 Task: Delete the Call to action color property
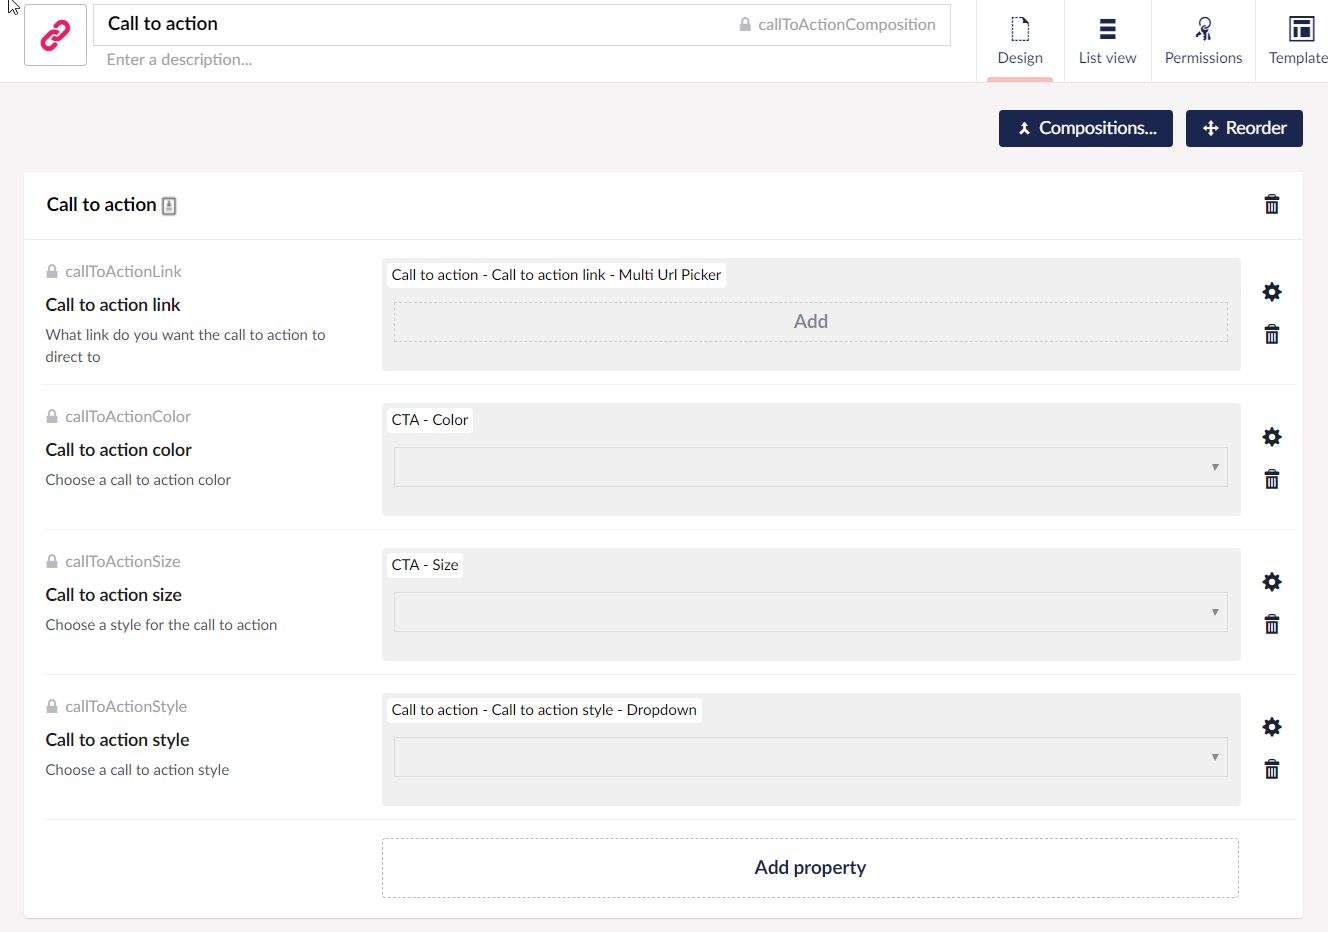pyautogui.click(x=1271, y=480)
